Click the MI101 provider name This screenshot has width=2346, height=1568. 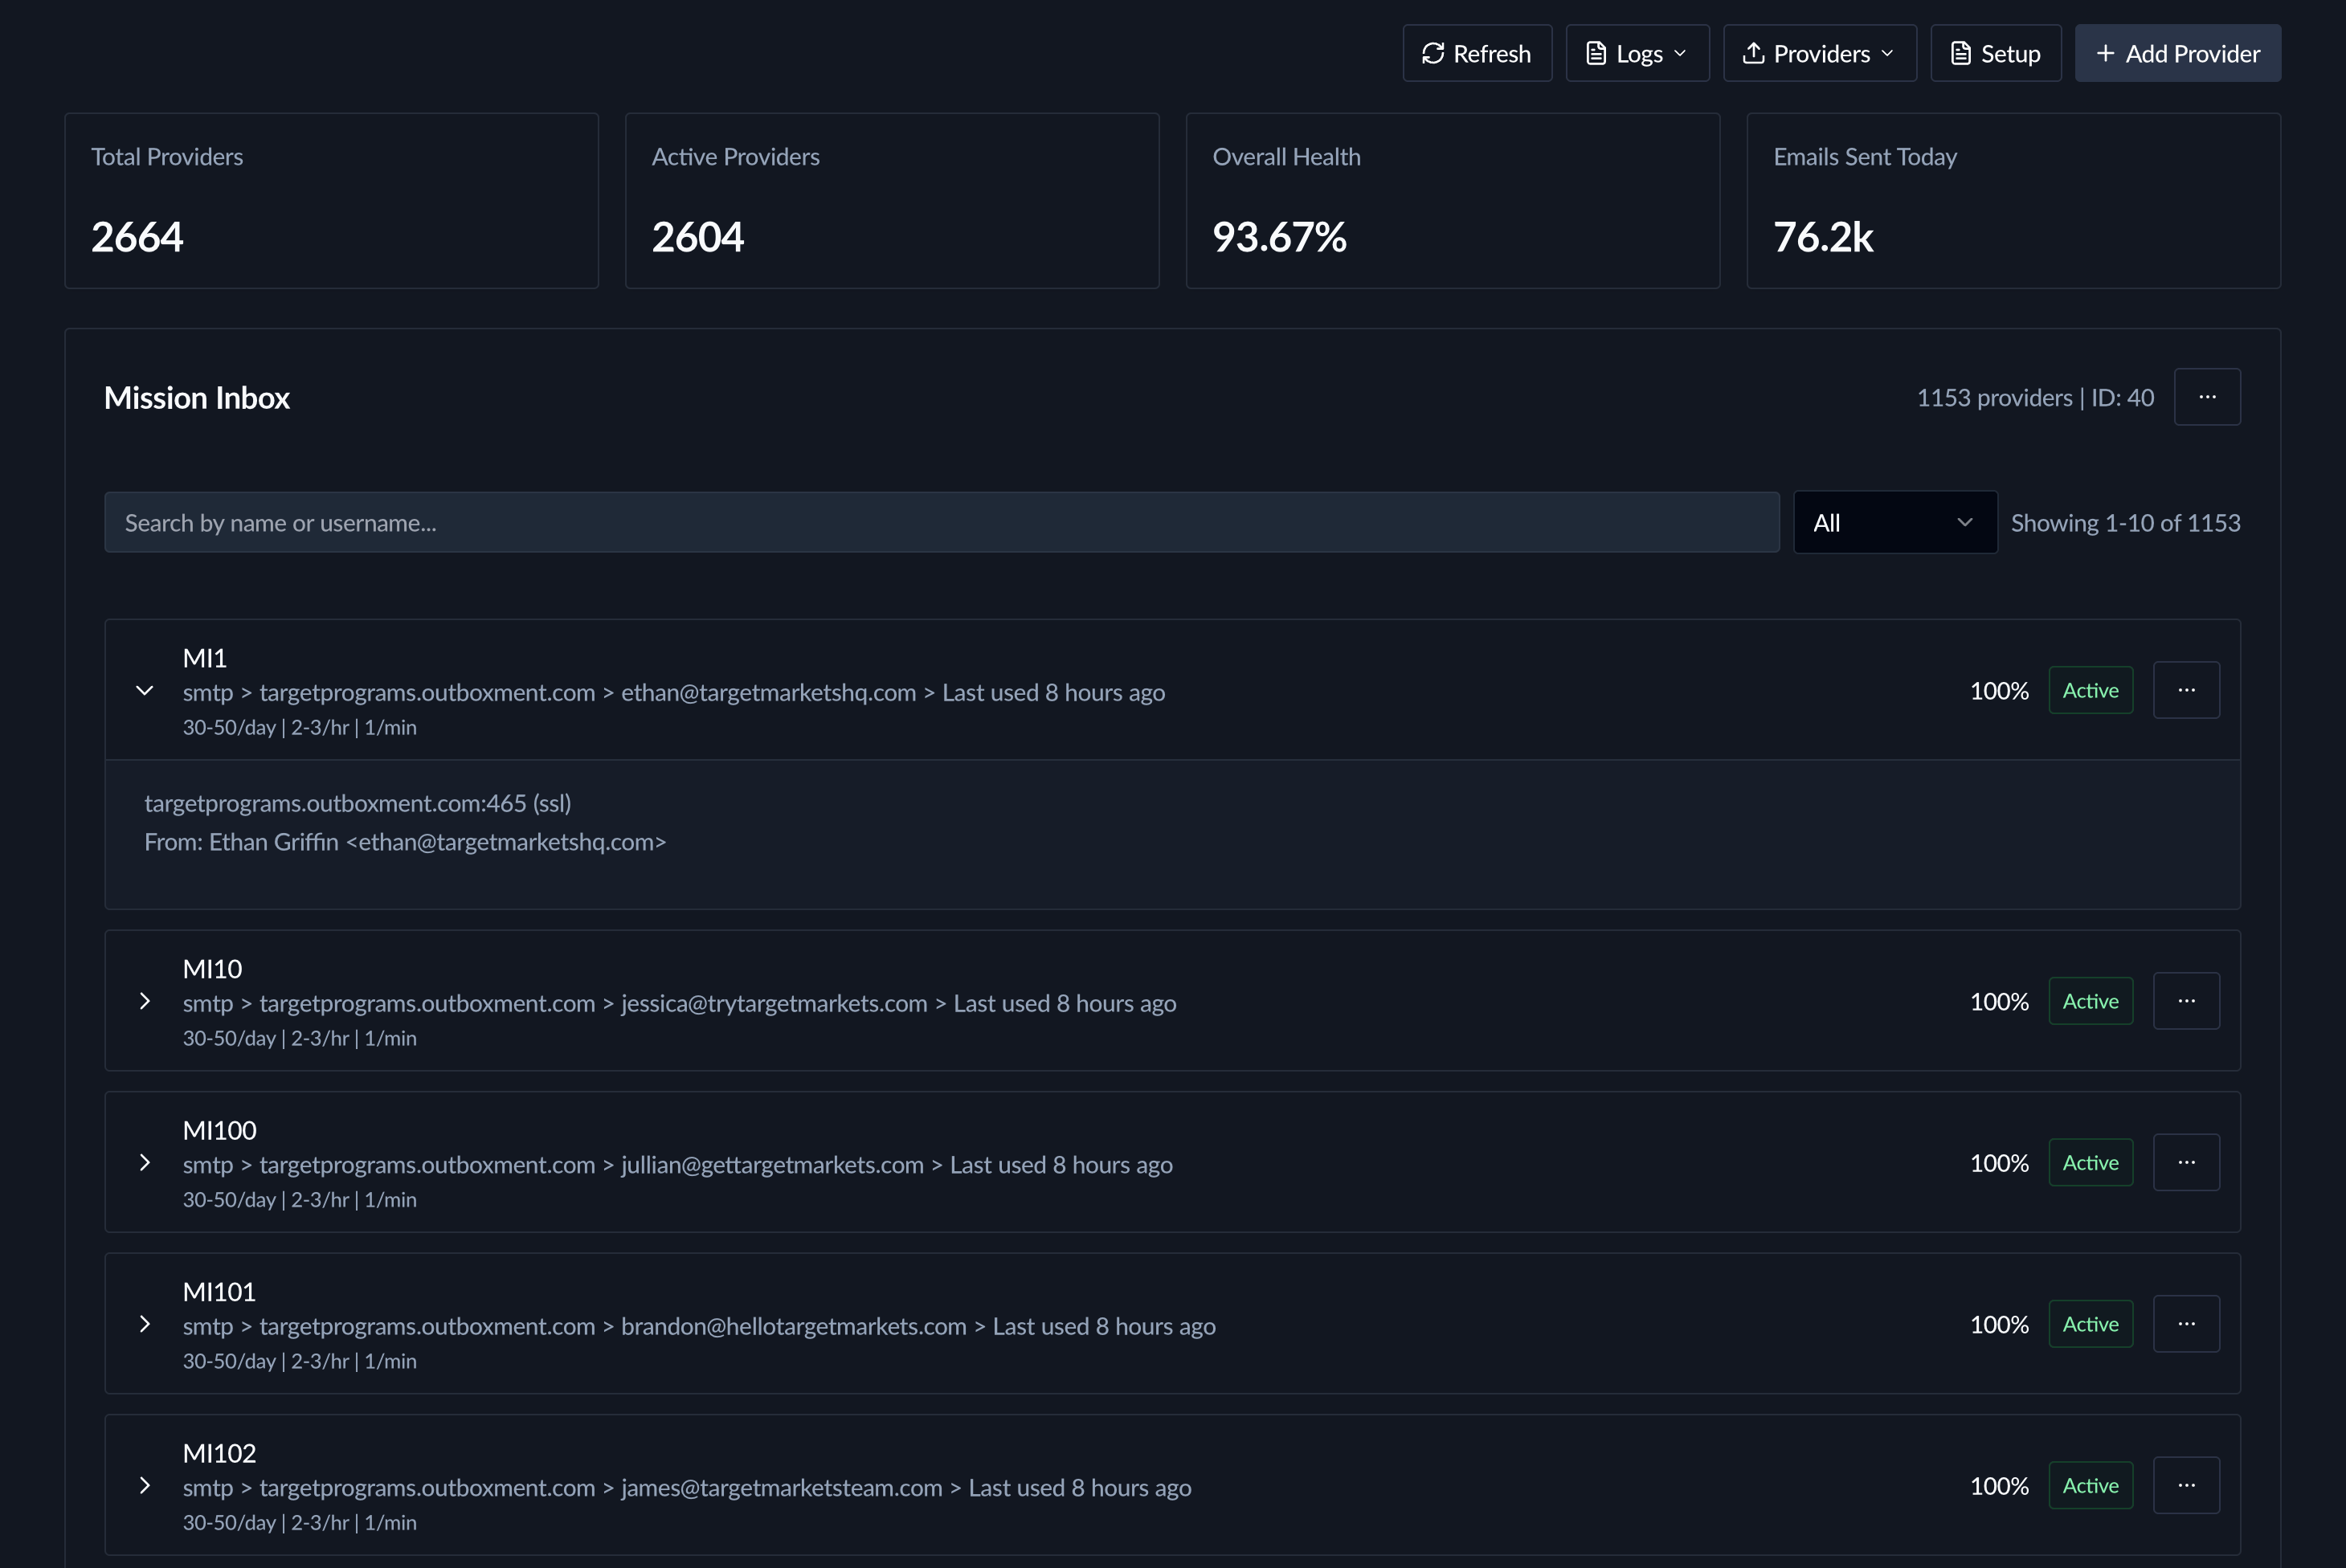[x=219, y=1292]
